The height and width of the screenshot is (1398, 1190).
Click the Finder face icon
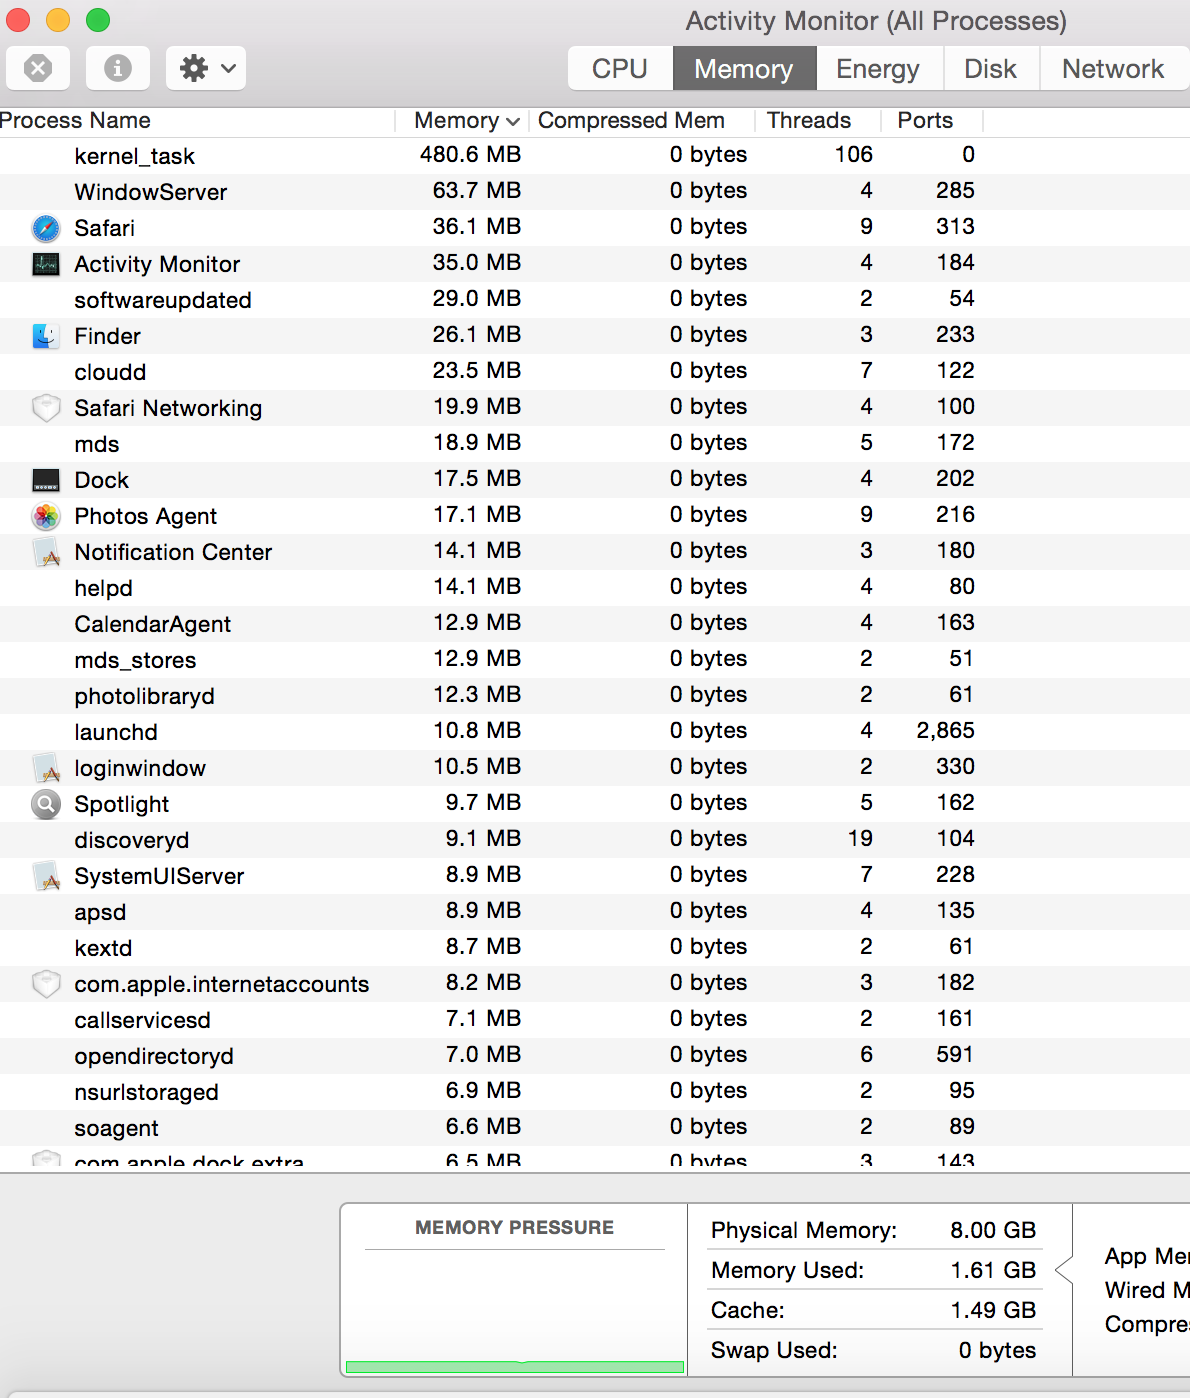(x=46, y=336)
